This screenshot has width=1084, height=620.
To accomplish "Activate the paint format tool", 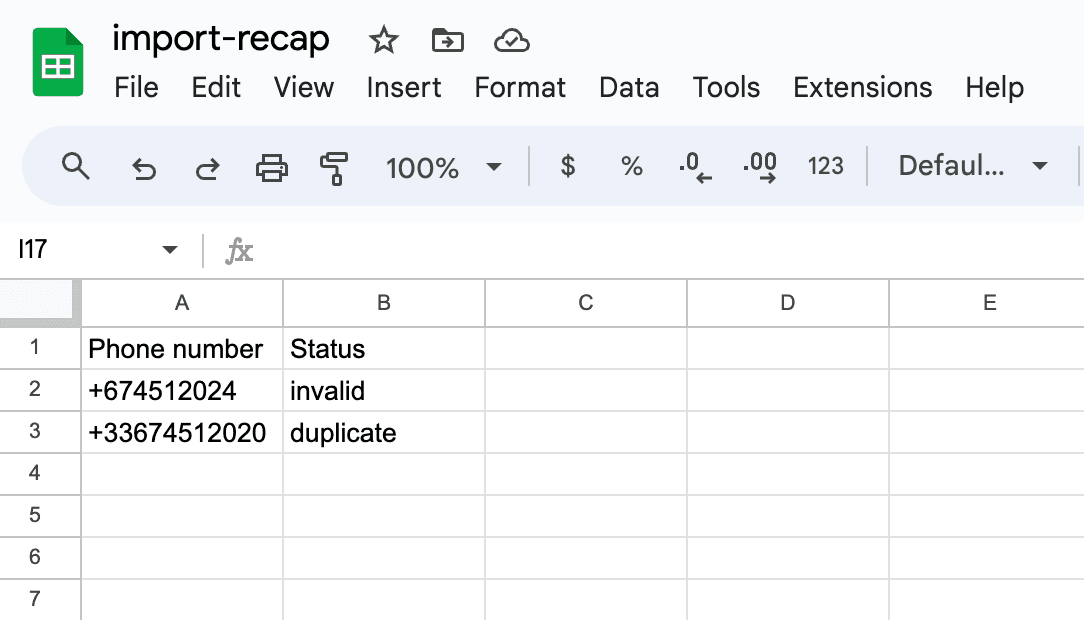I will click(334, 167).
